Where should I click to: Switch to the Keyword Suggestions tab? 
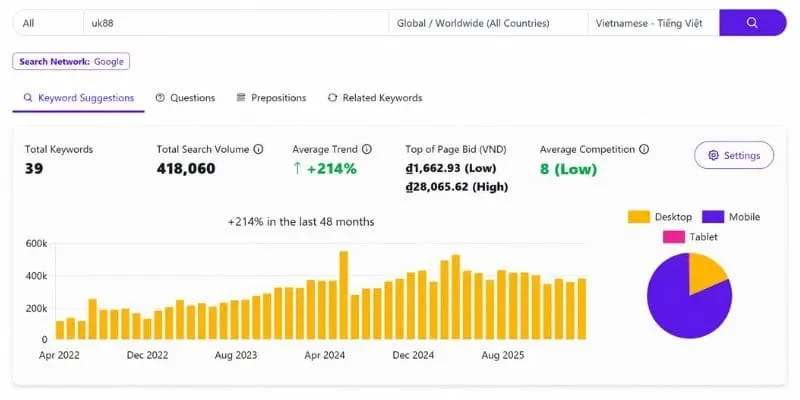pos(79,98)
